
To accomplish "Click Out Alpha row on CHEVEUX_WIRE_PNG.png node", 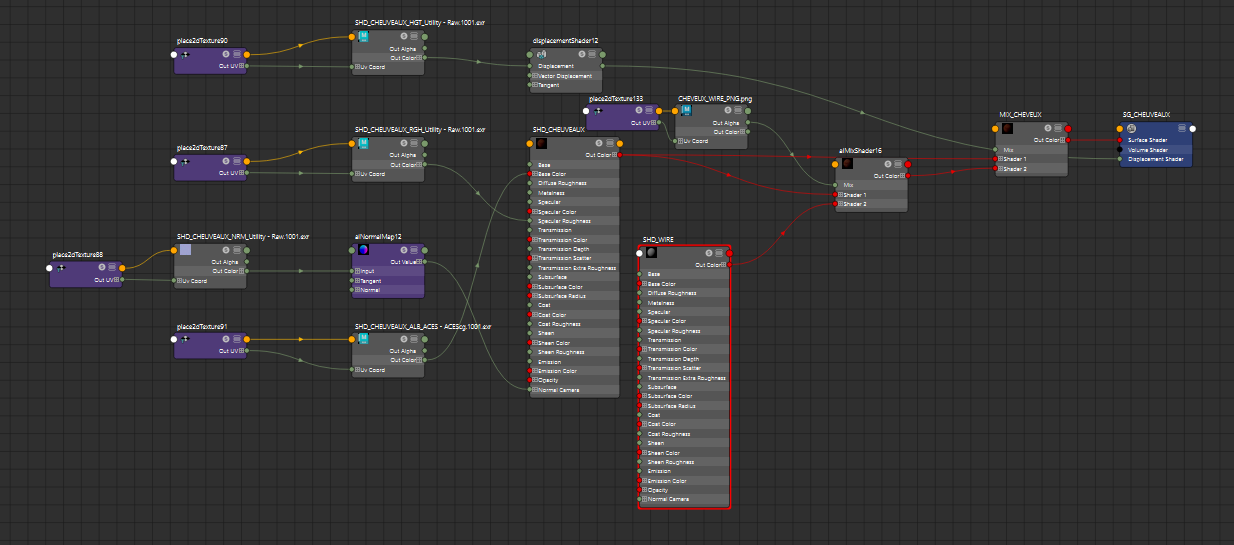I will pyautogui.click(x=711, y=123).
